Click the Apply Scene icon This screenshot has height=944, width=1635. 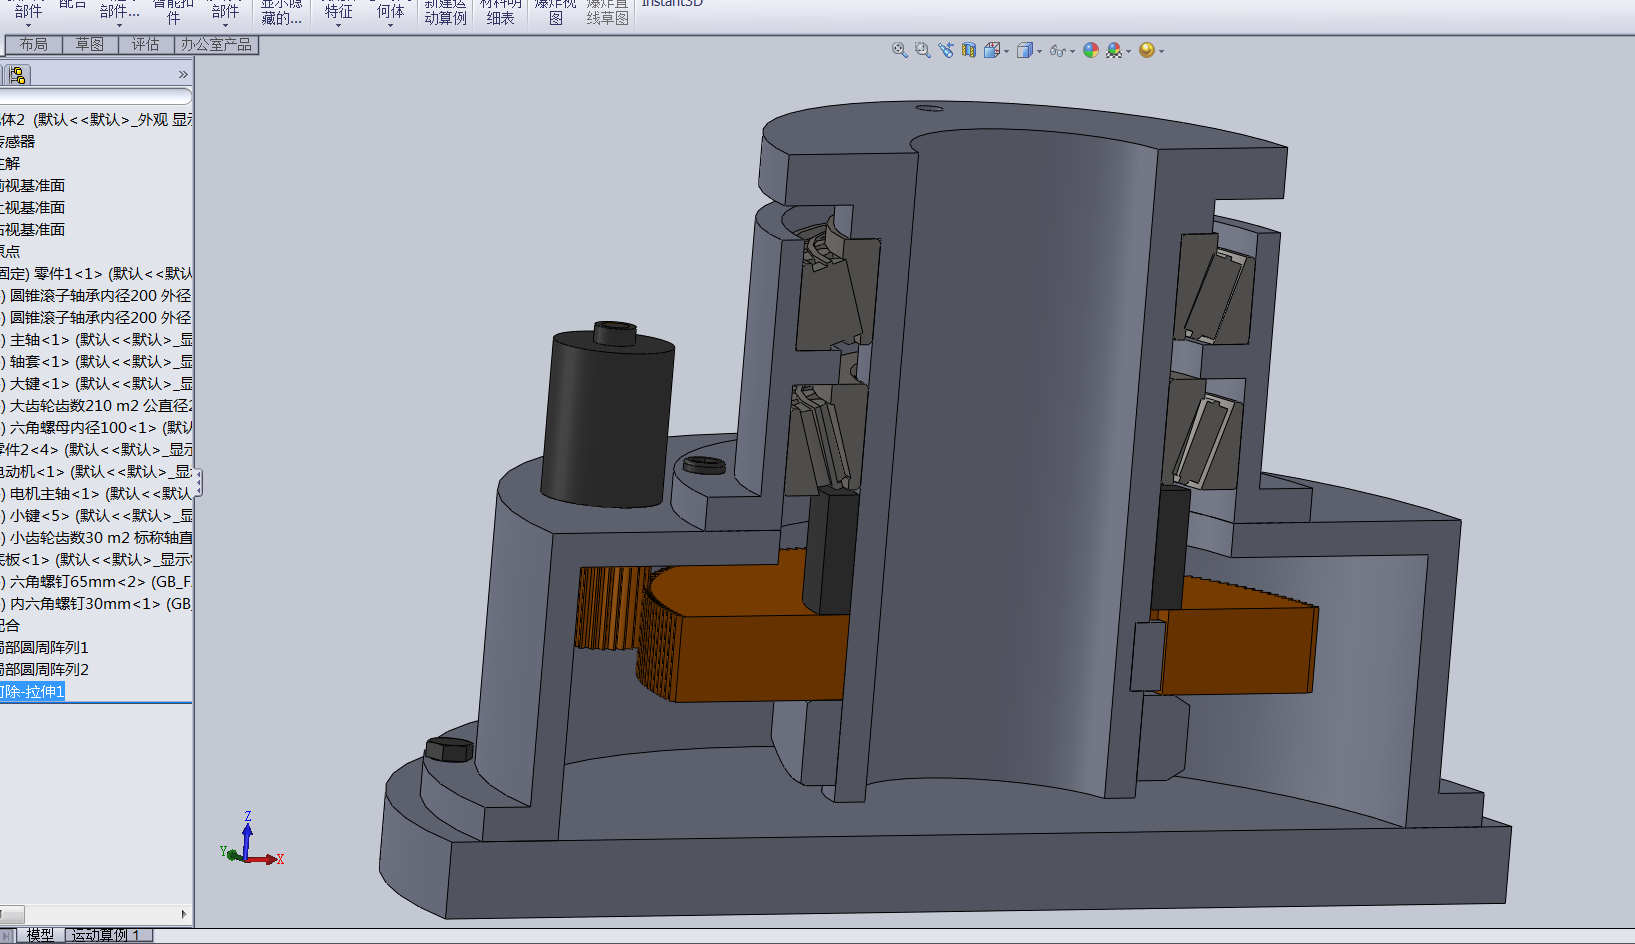point(1113,50)
